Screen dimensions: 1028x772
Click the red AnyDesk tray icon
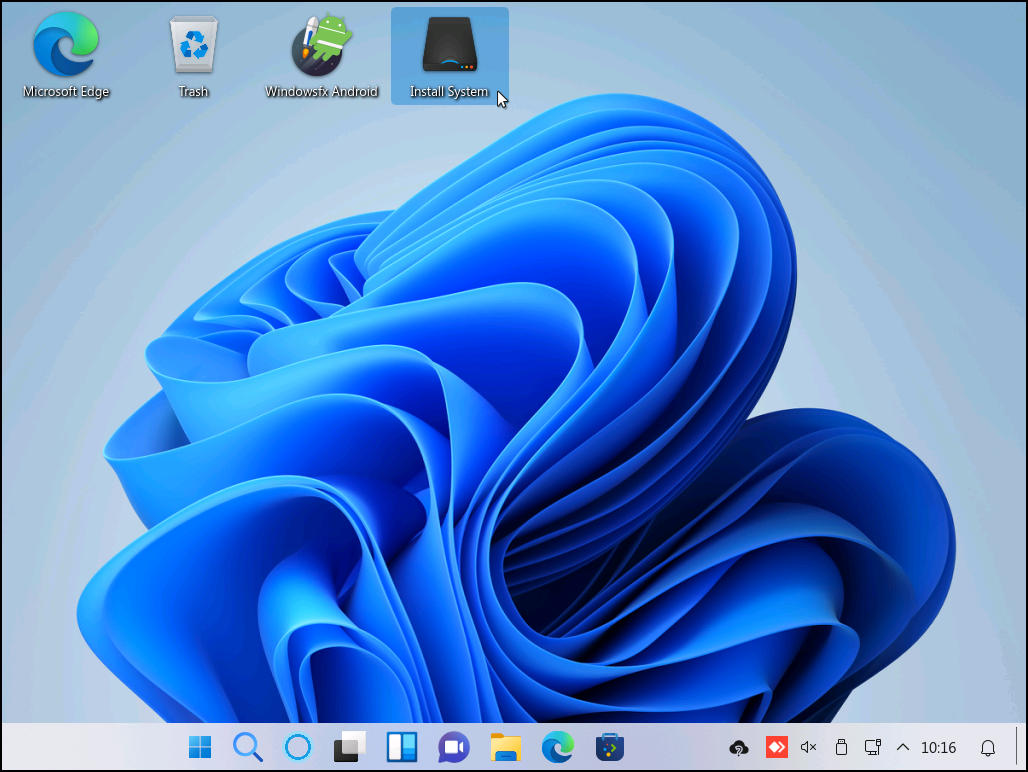777,747
